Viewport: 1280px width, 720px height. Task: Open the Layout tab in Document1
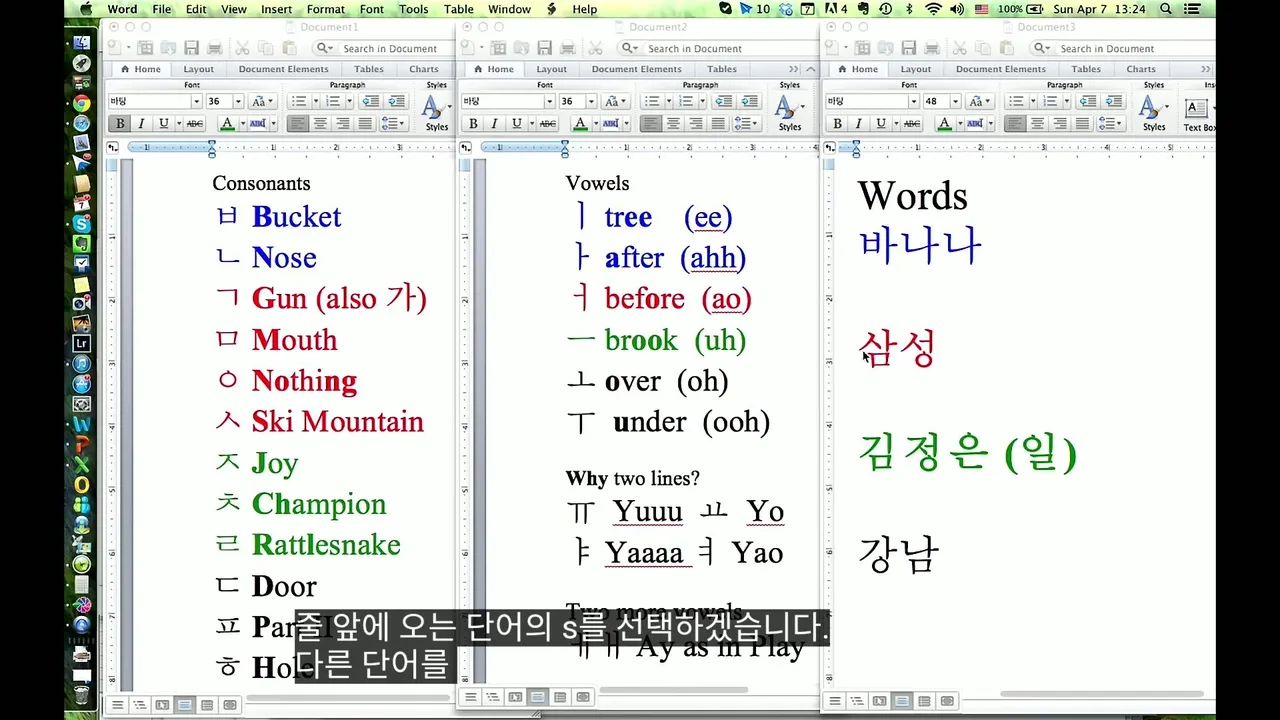point(198,69)
